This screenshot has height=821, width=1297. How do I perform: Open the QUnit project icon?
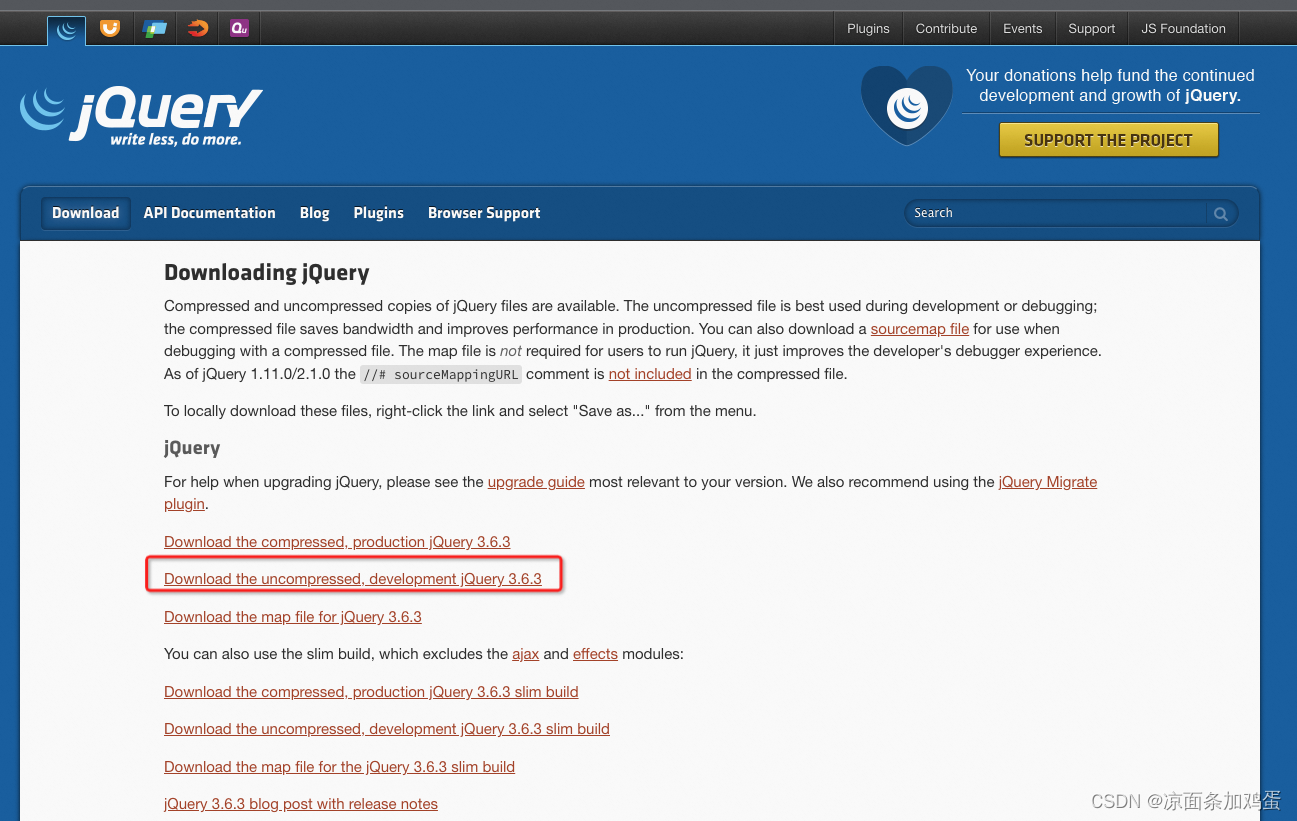coord(239,29)
